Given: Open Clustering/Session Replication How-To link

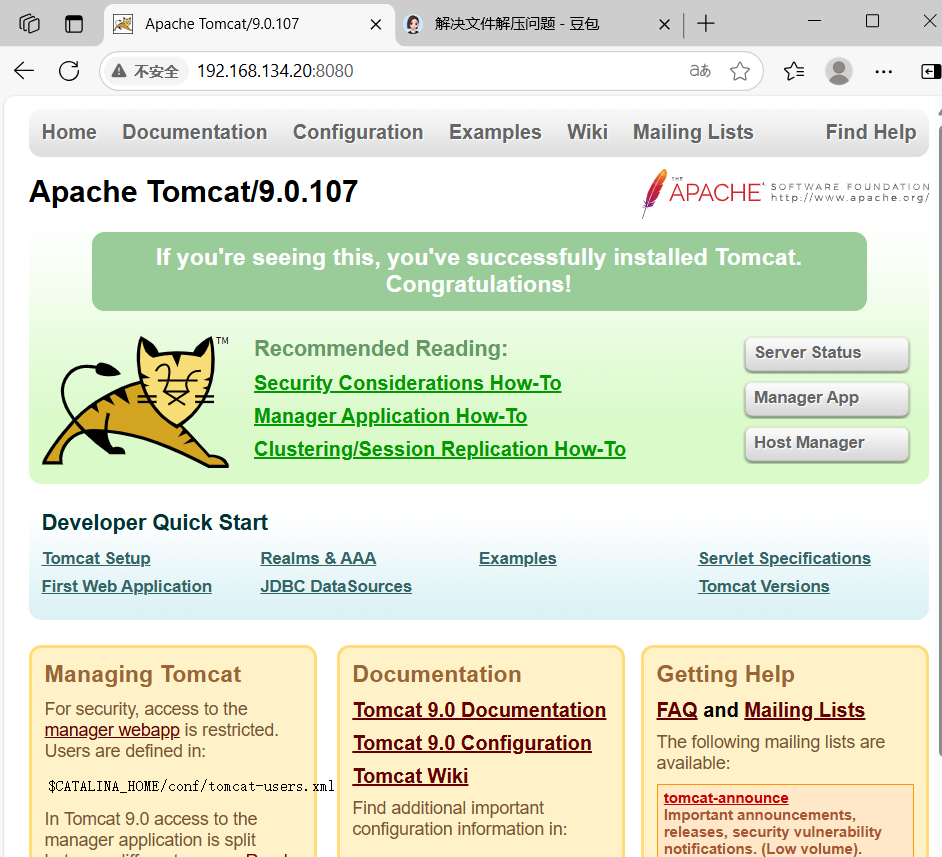Looking at the screenshot, I should [x=440, y=449].
